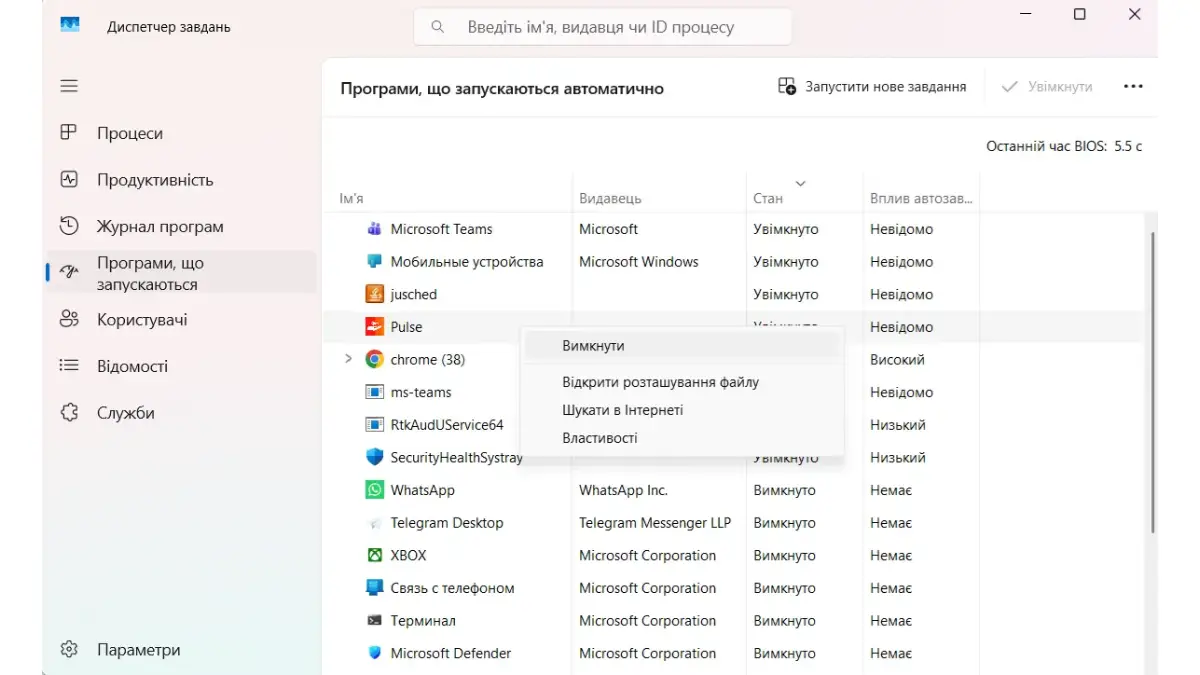This screenshot has height=675, width=1200.
Task: Click the Користувачі sidebar icon
Action: [x=69, y=320]
